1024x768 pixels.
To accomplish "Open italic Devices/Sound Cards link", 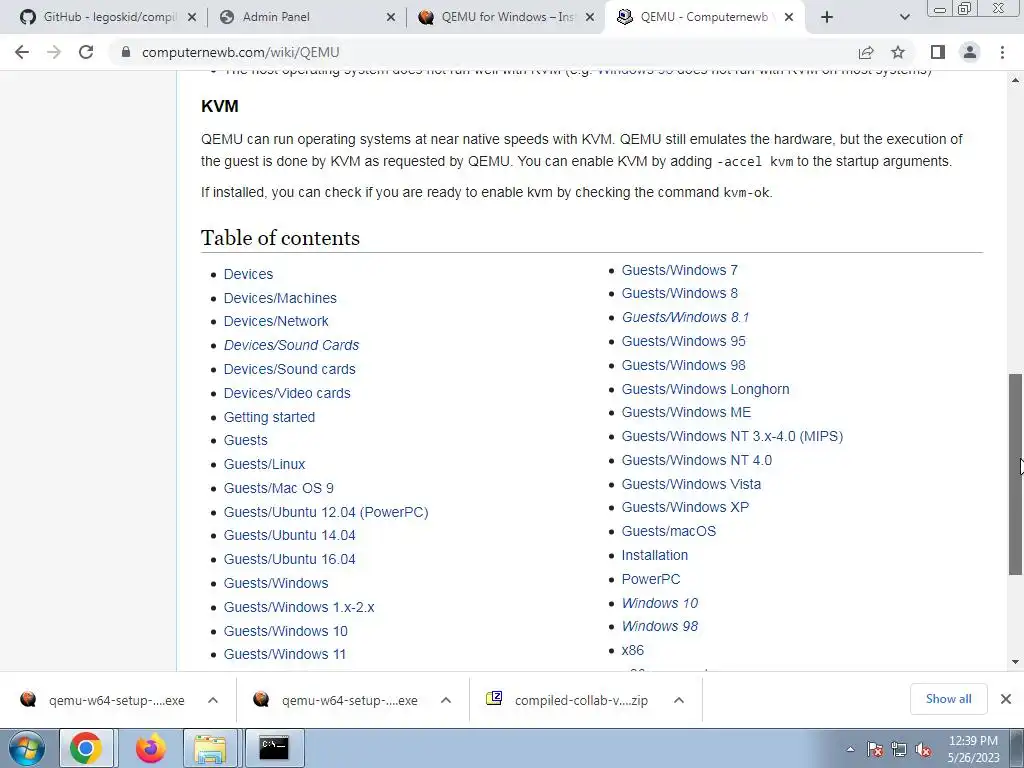I will (291, 345).
